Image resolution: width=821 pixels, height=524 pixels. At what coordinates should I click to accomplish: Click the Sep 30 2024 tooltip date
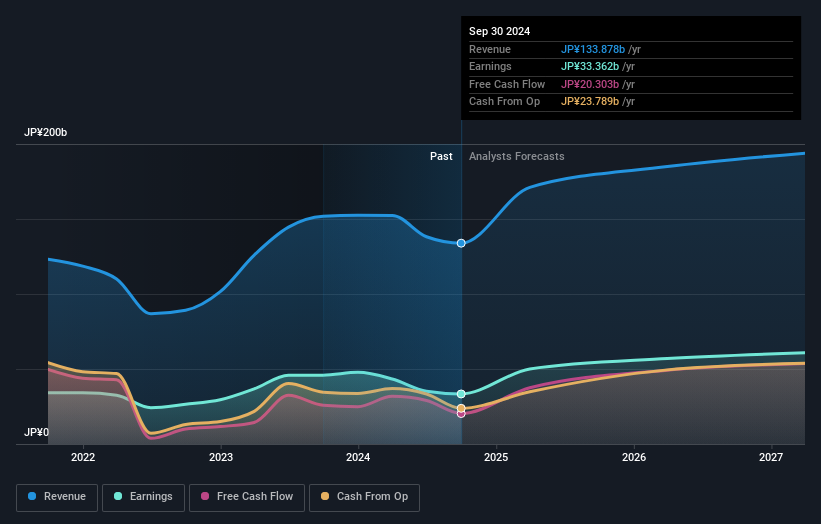click(x=500, y=31)
